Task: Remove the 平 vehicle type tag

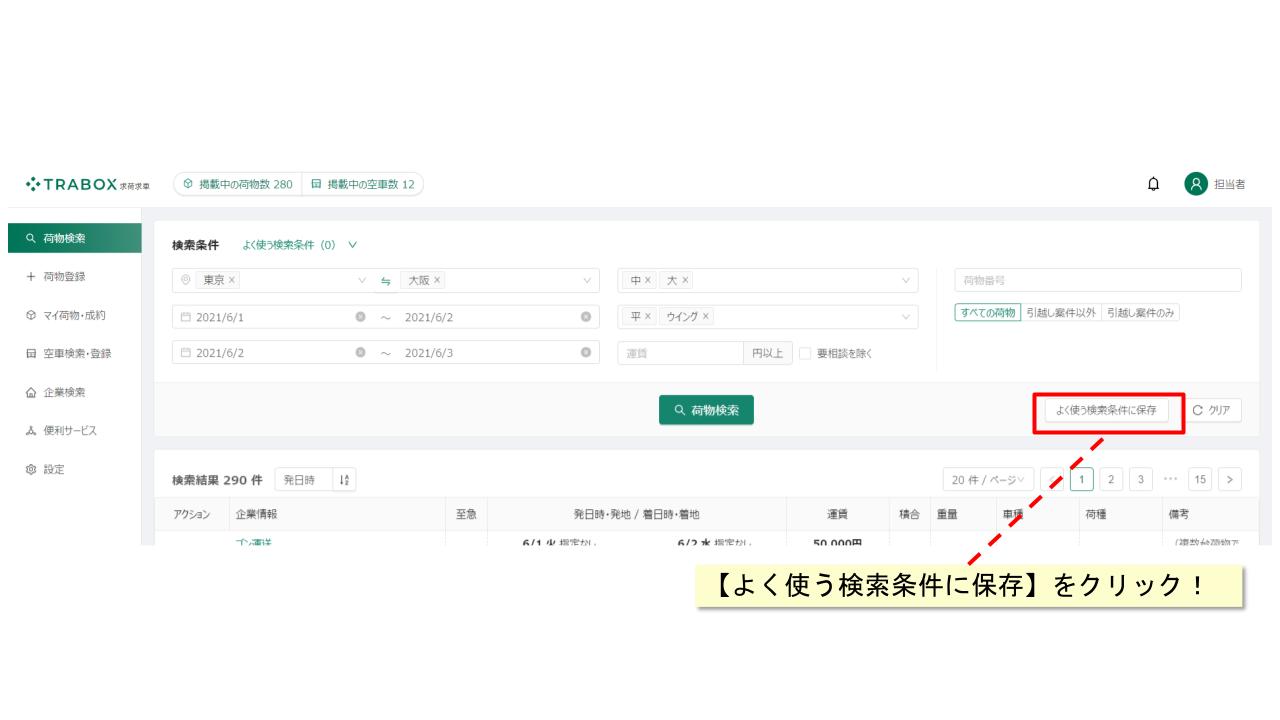Action: point(648,316)
